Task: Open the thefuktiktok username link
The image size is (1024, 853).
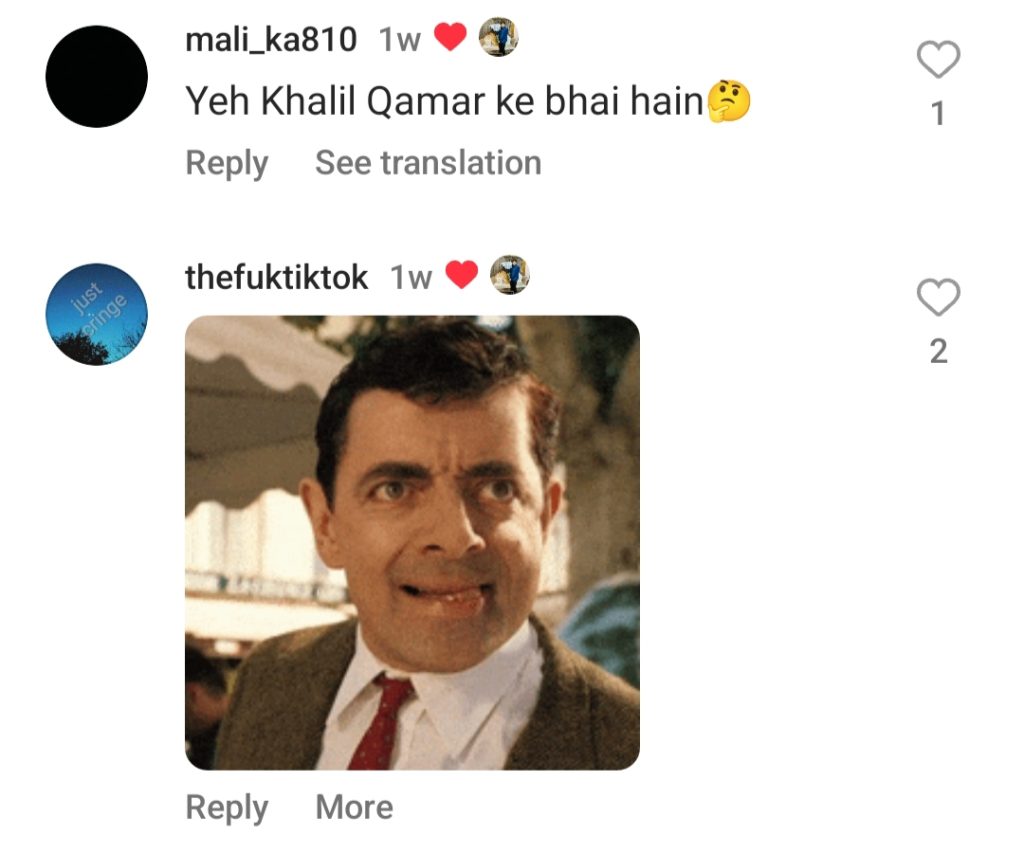Action: [277, 277]
